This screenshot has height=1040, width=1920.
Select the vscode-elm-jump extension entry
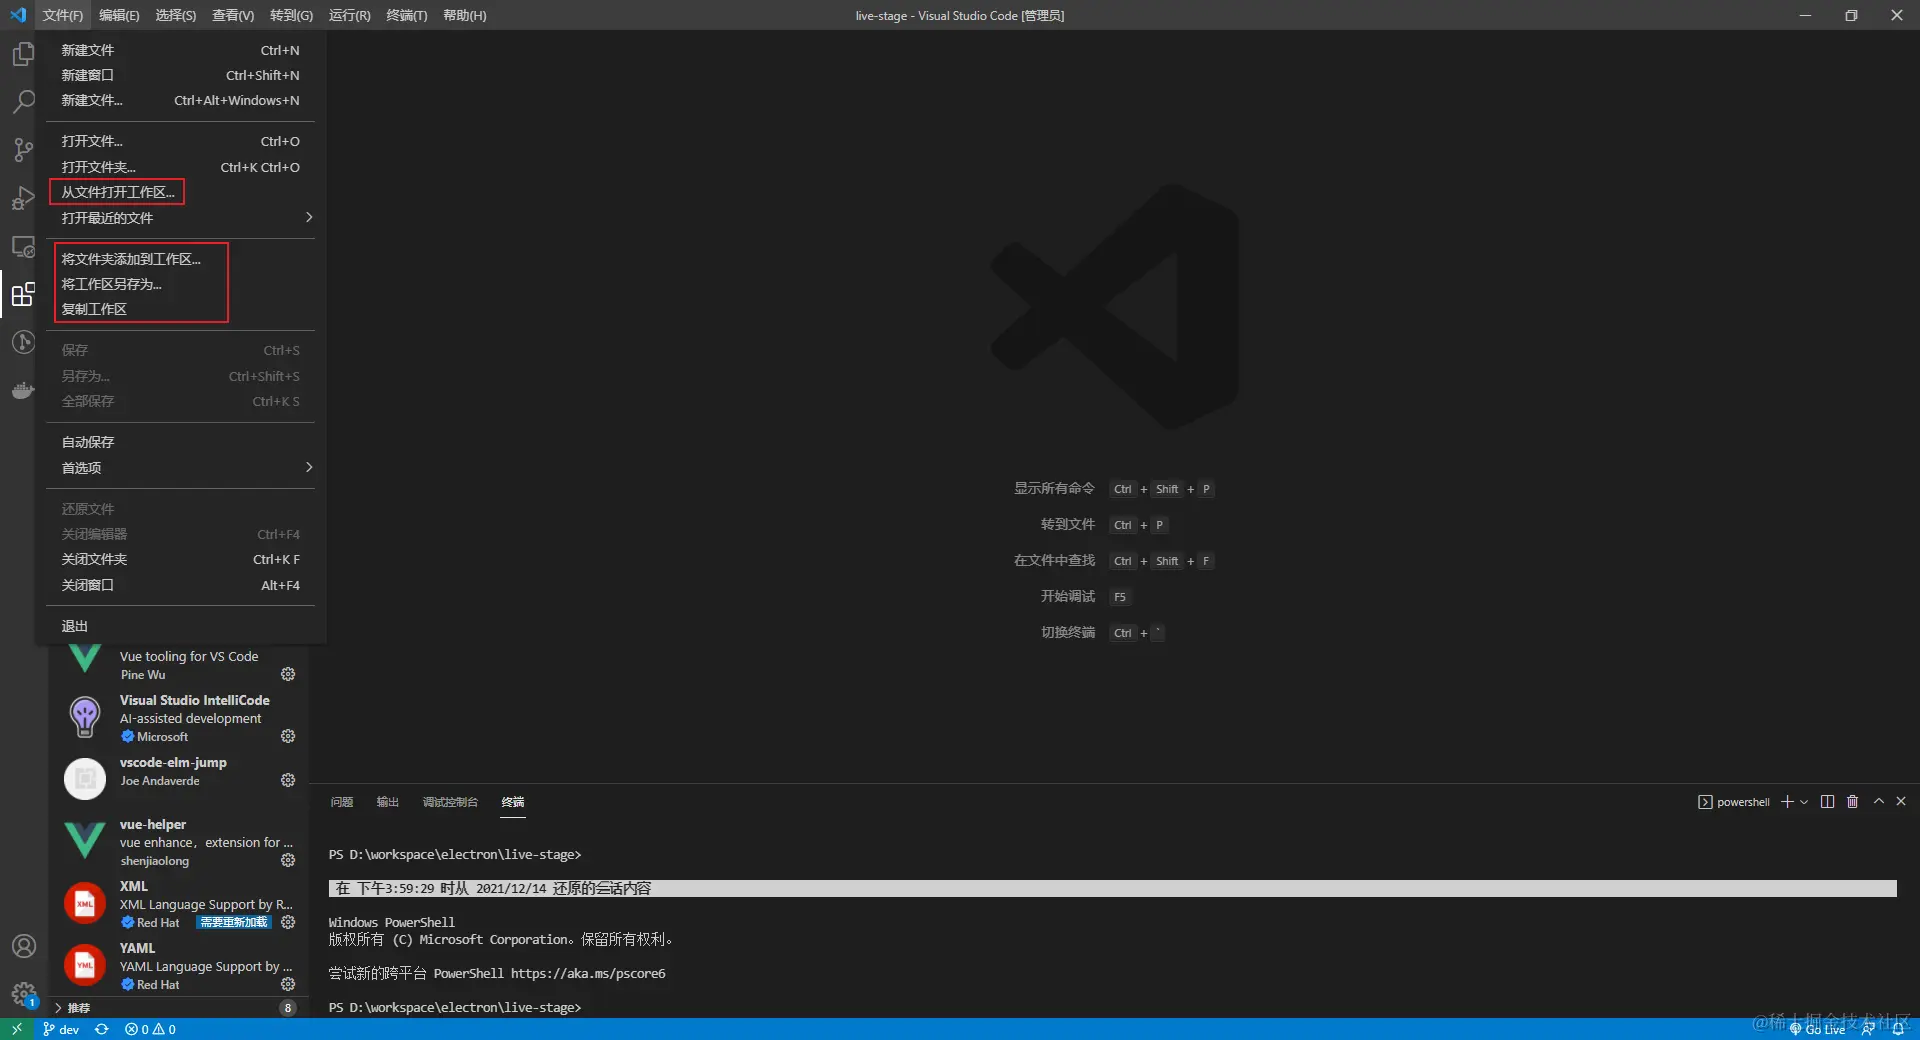[180, 779]
